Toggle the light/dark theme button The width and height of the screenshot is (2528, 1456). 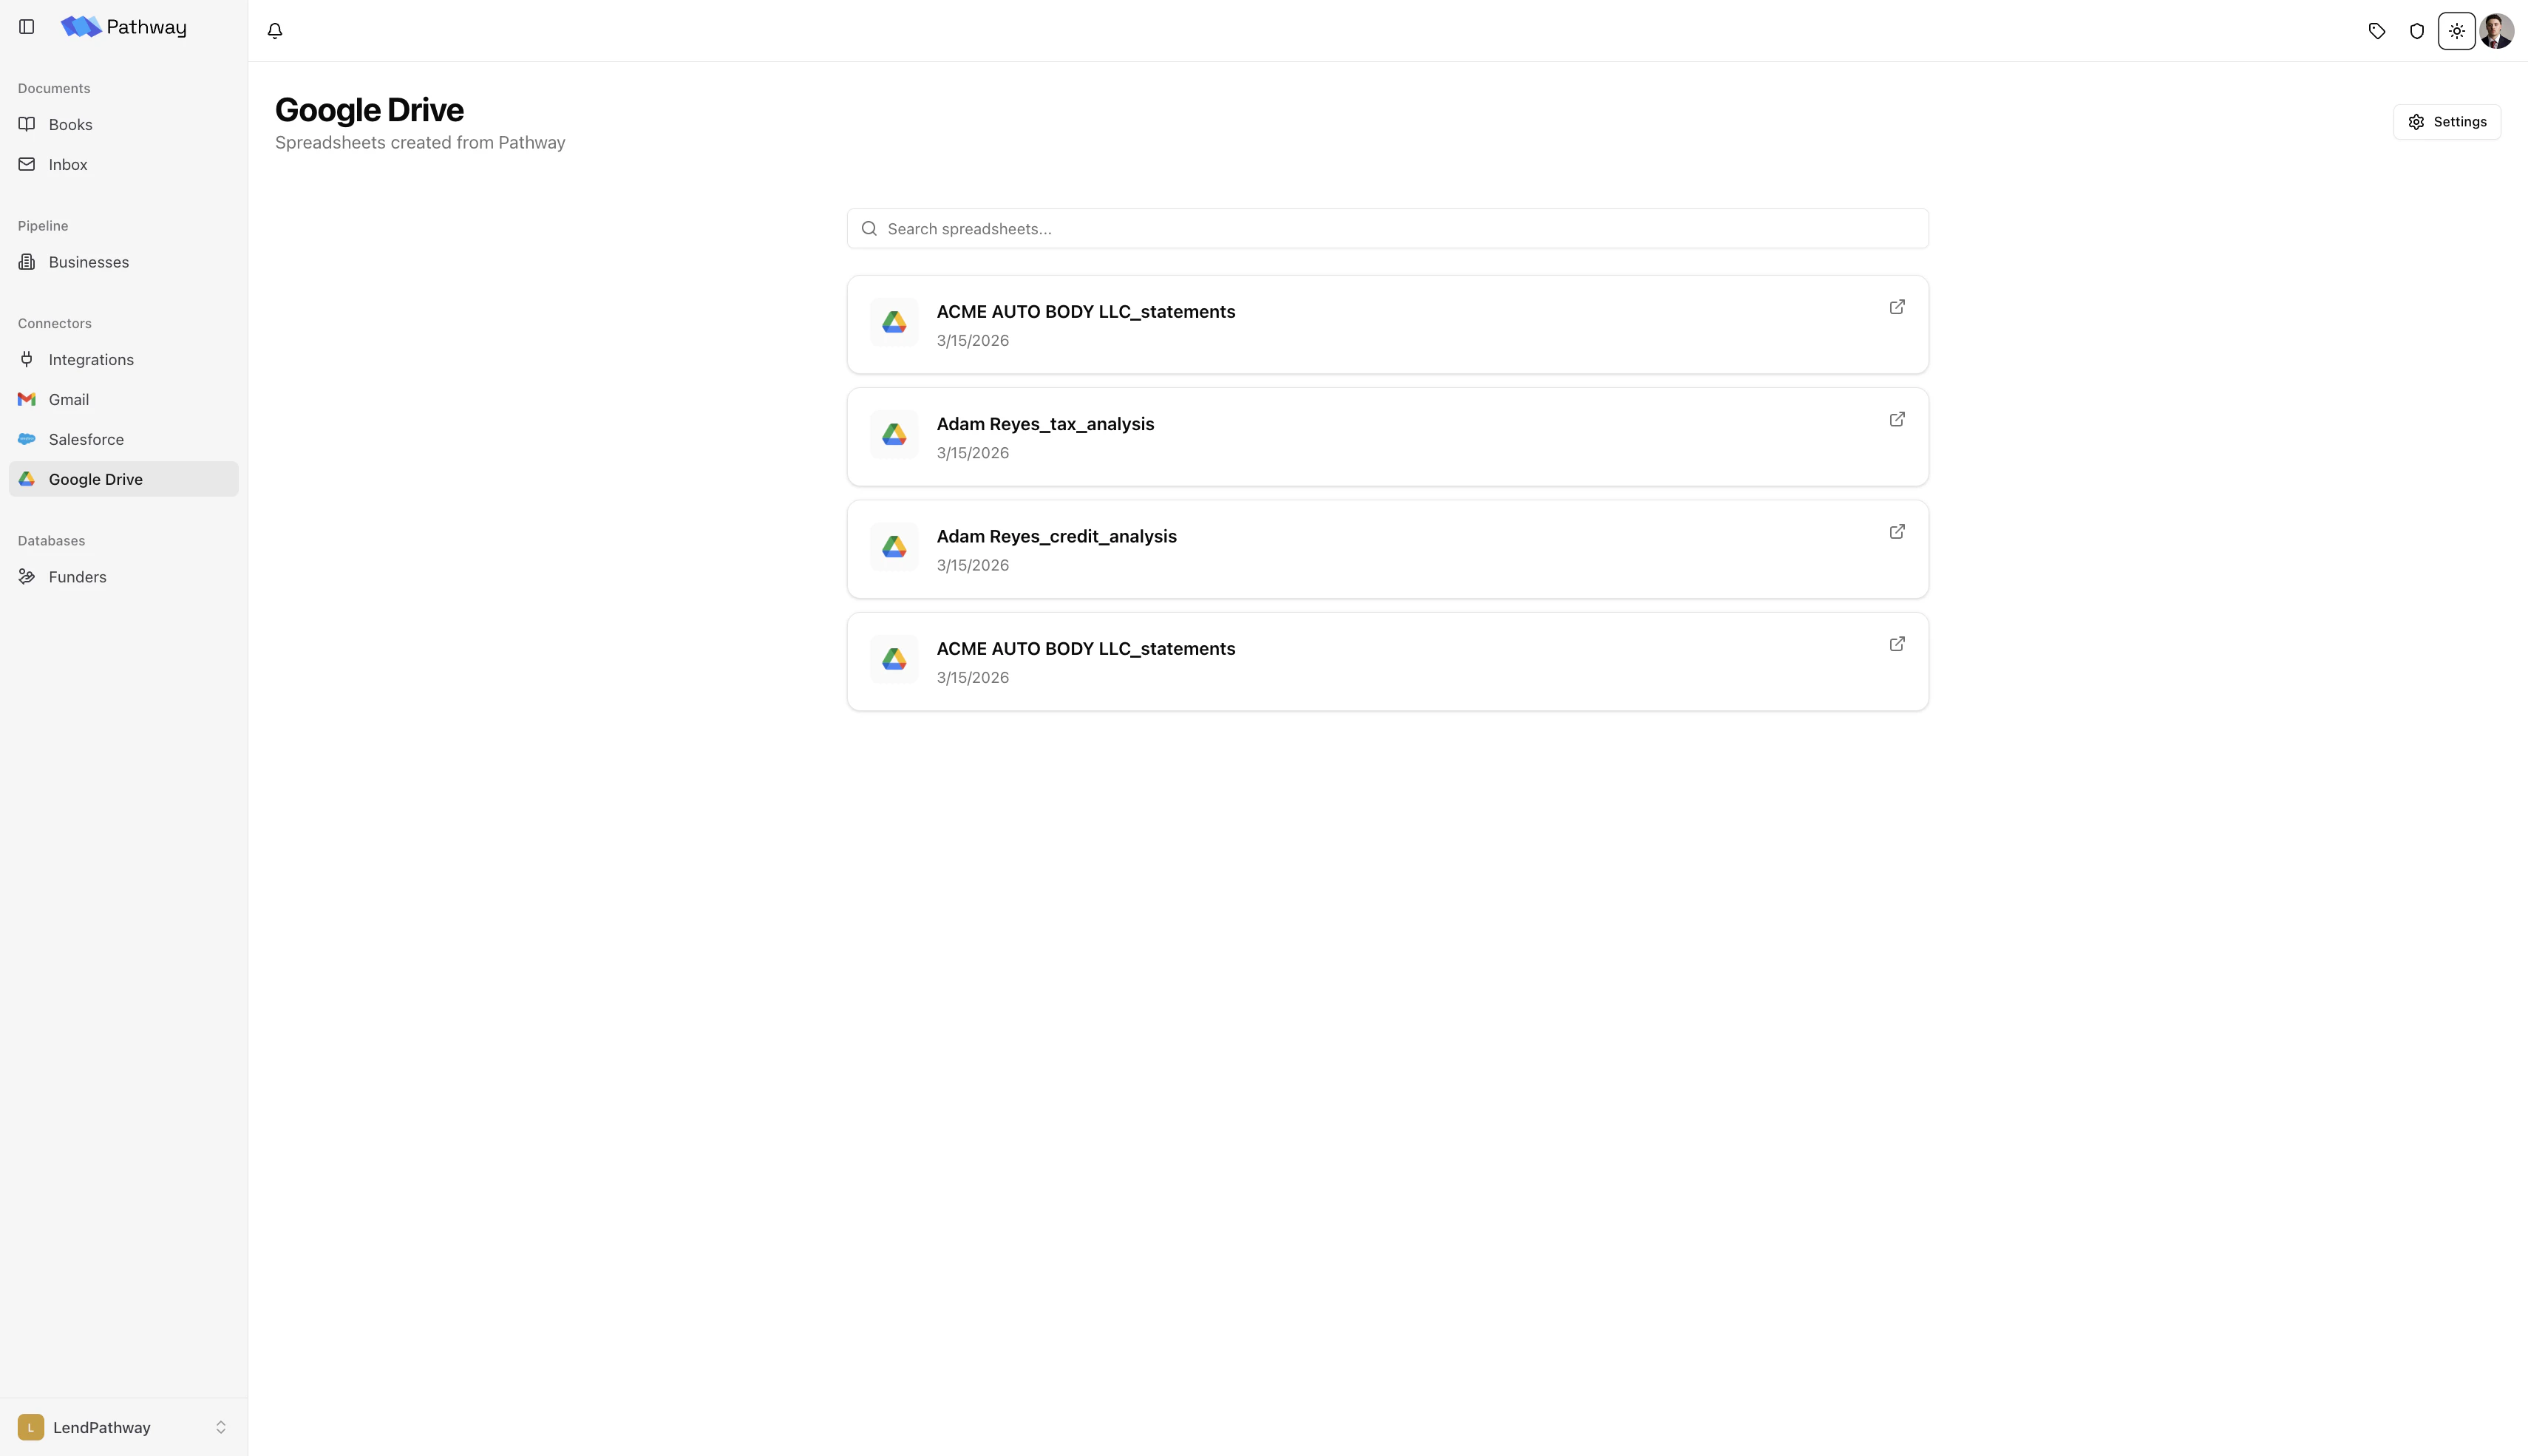2457,31
